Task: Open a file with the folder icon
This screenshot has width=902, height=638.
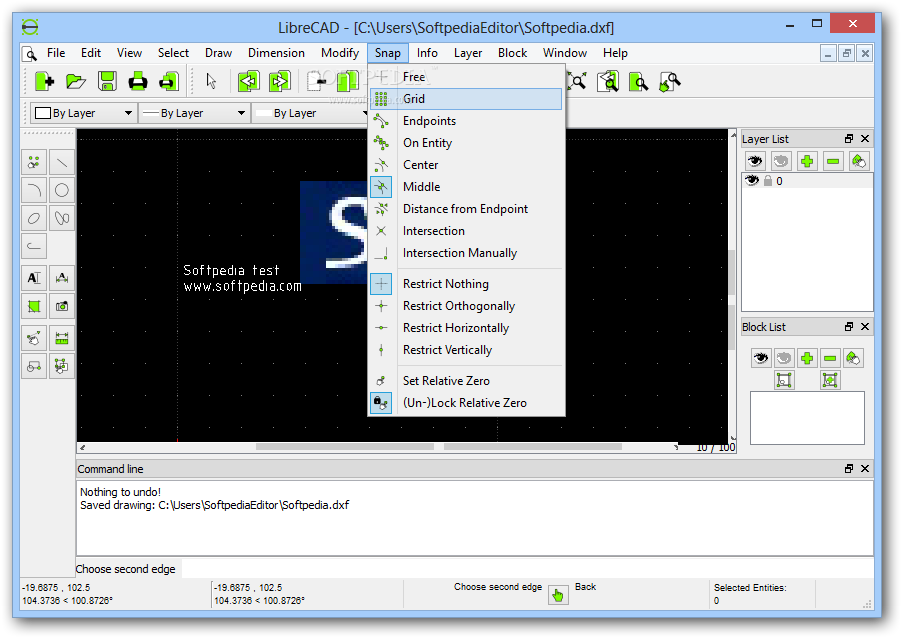Action: click(x=75, y=81)
